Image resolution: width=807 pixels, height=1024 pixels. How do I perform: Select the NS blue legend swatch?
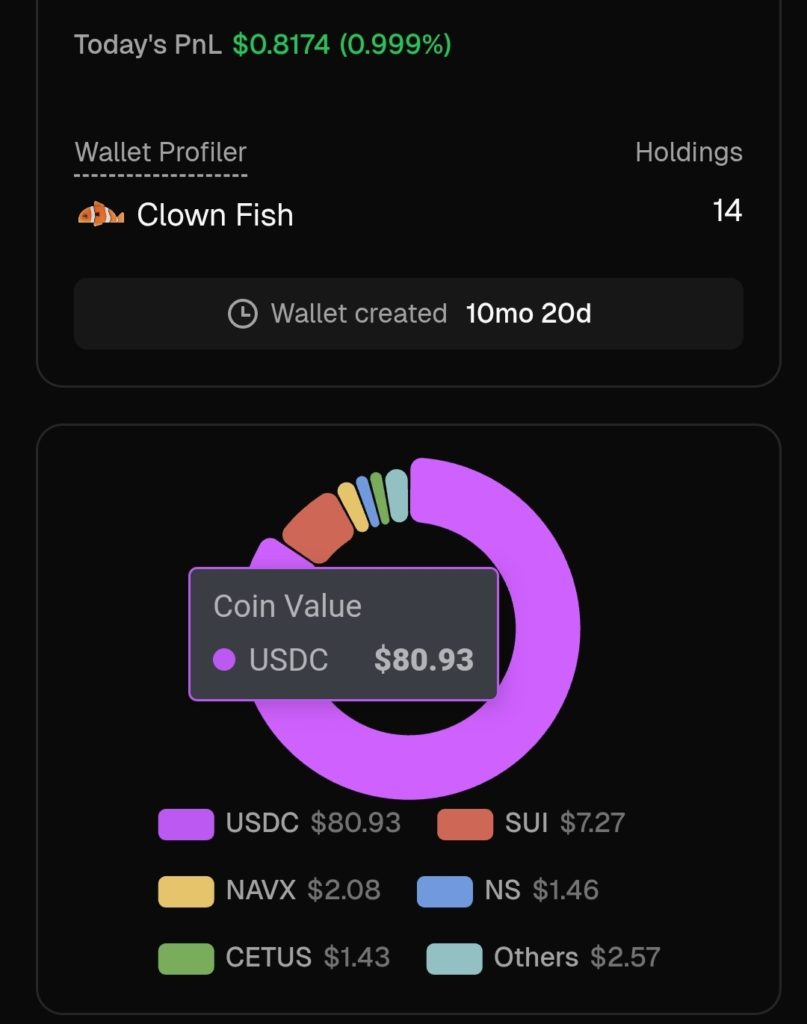pos(445,891)
